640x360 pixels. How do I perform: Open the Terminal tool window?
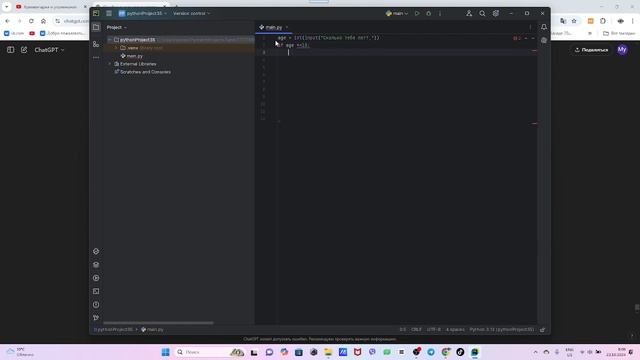pos(96,291)
